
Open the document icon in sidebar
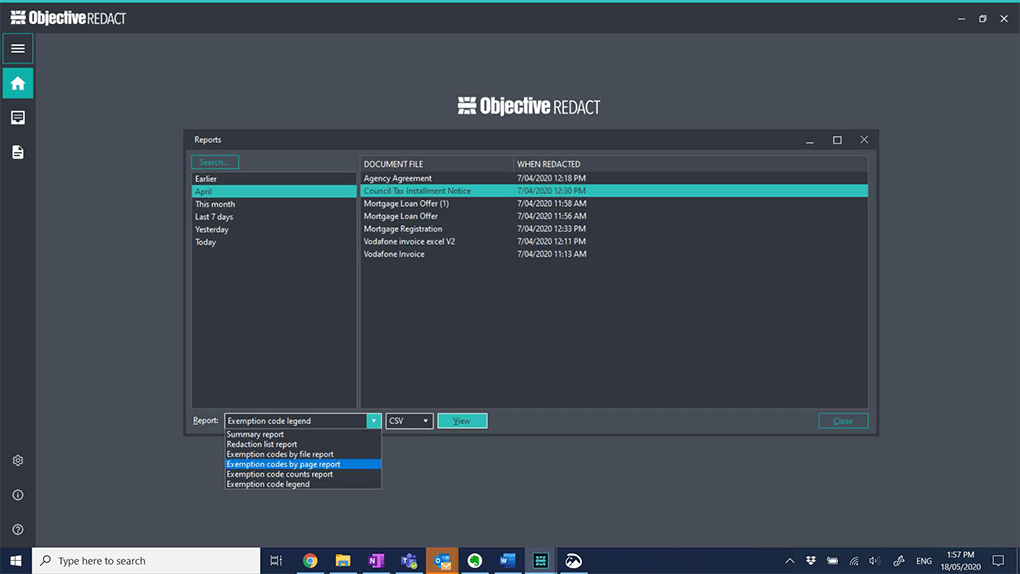(18, 152)
